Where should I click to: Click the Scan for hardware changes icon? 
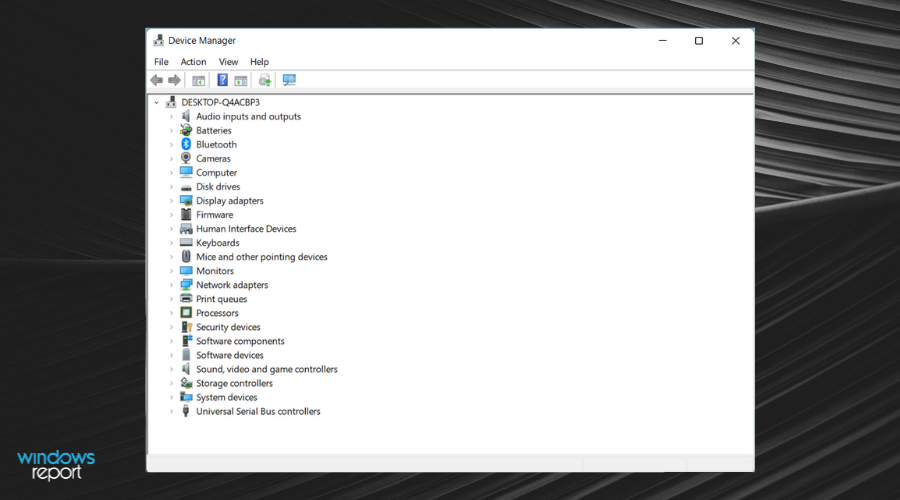(289, 80)
